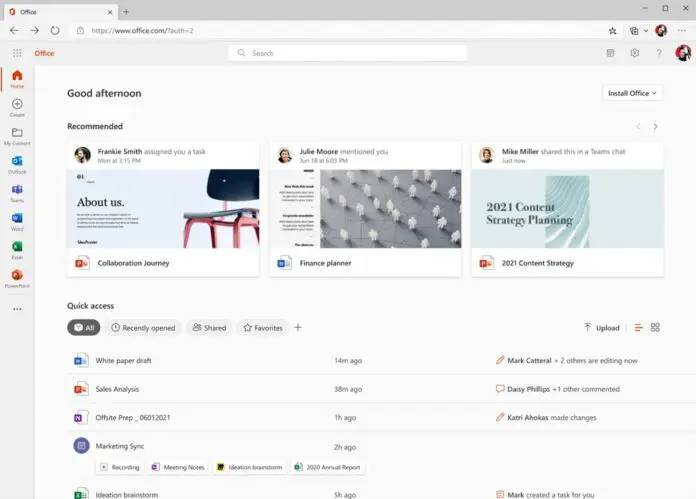Open browser collections icon
Image resolution: width=696 pixels, height=499 pixels.
634,31
